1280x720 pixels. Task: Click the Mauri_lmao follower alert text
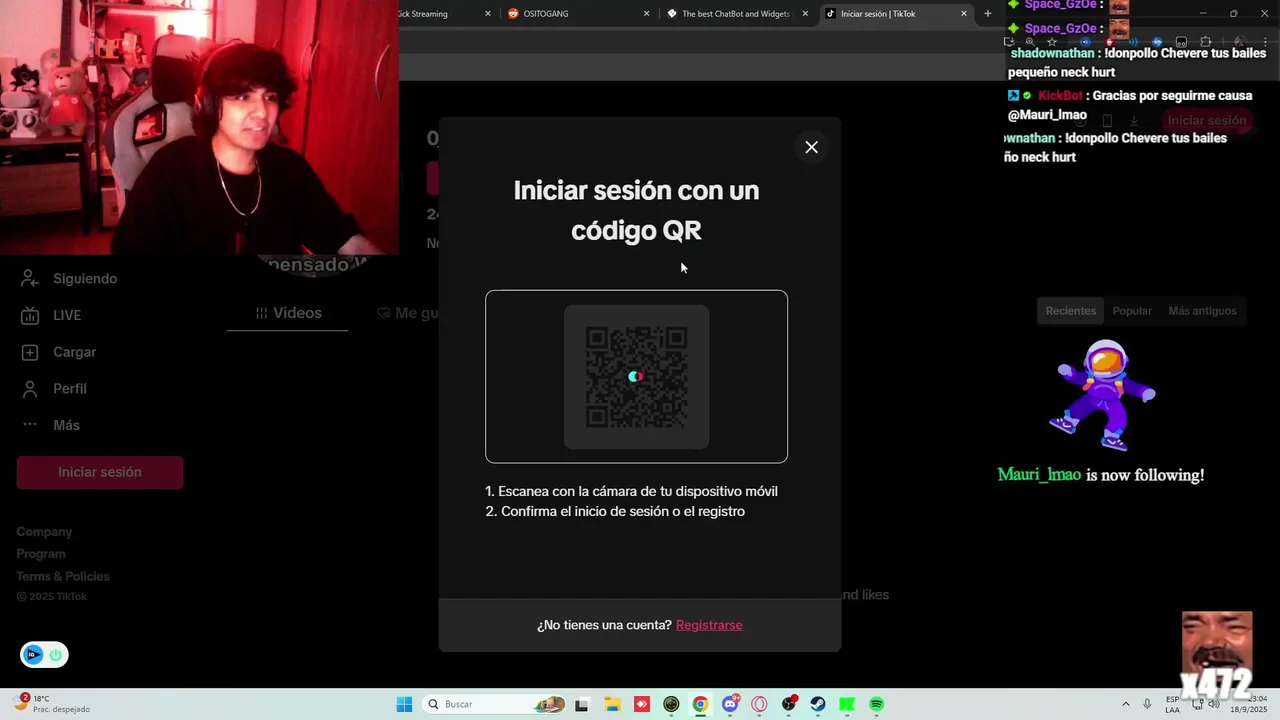1101,476
